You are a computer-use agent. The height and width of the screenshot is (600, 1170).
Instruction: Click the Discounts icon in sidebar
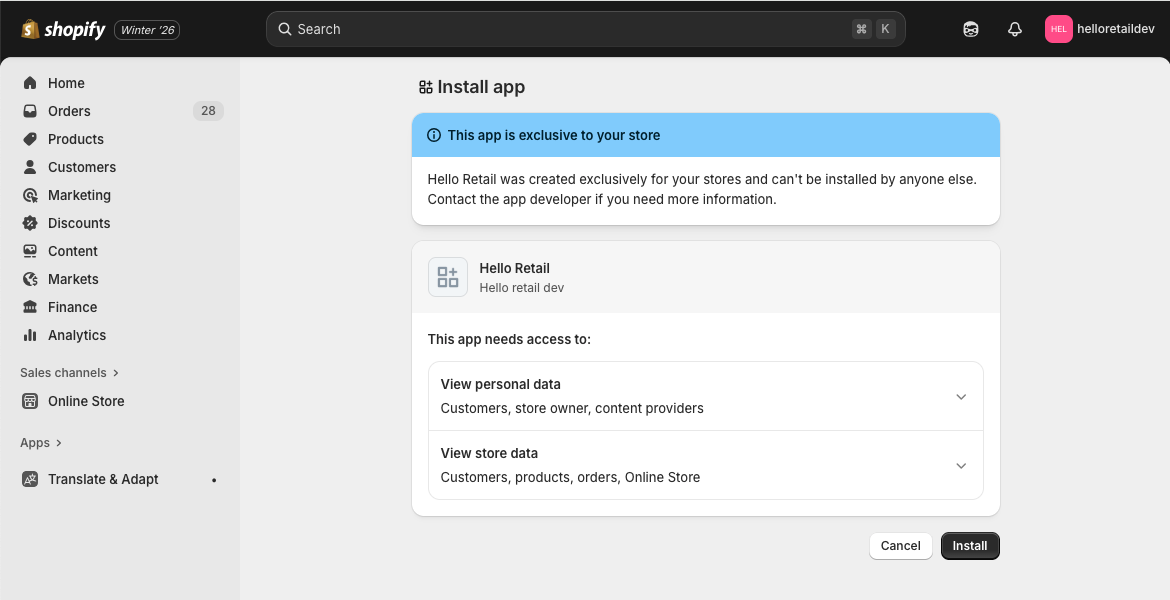[x=30, y=223]
